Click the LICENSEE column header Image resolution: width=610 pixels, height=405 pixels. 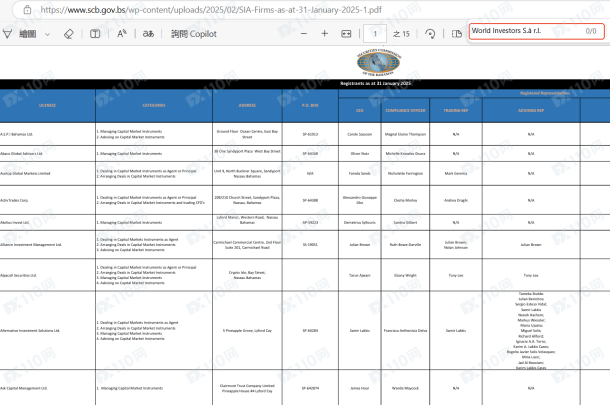[47, 105]
